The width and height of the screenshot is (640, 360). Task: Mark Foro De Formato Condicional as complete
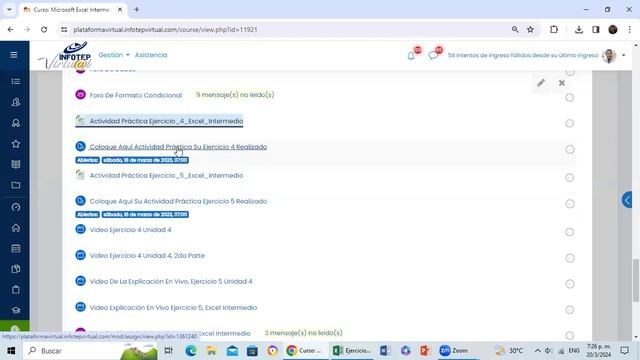[x=570, y=98]
